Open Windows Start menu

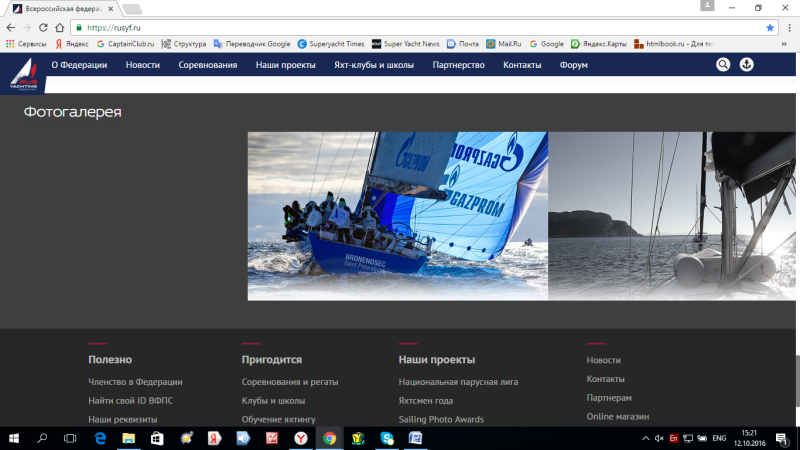tap(14, 438)
